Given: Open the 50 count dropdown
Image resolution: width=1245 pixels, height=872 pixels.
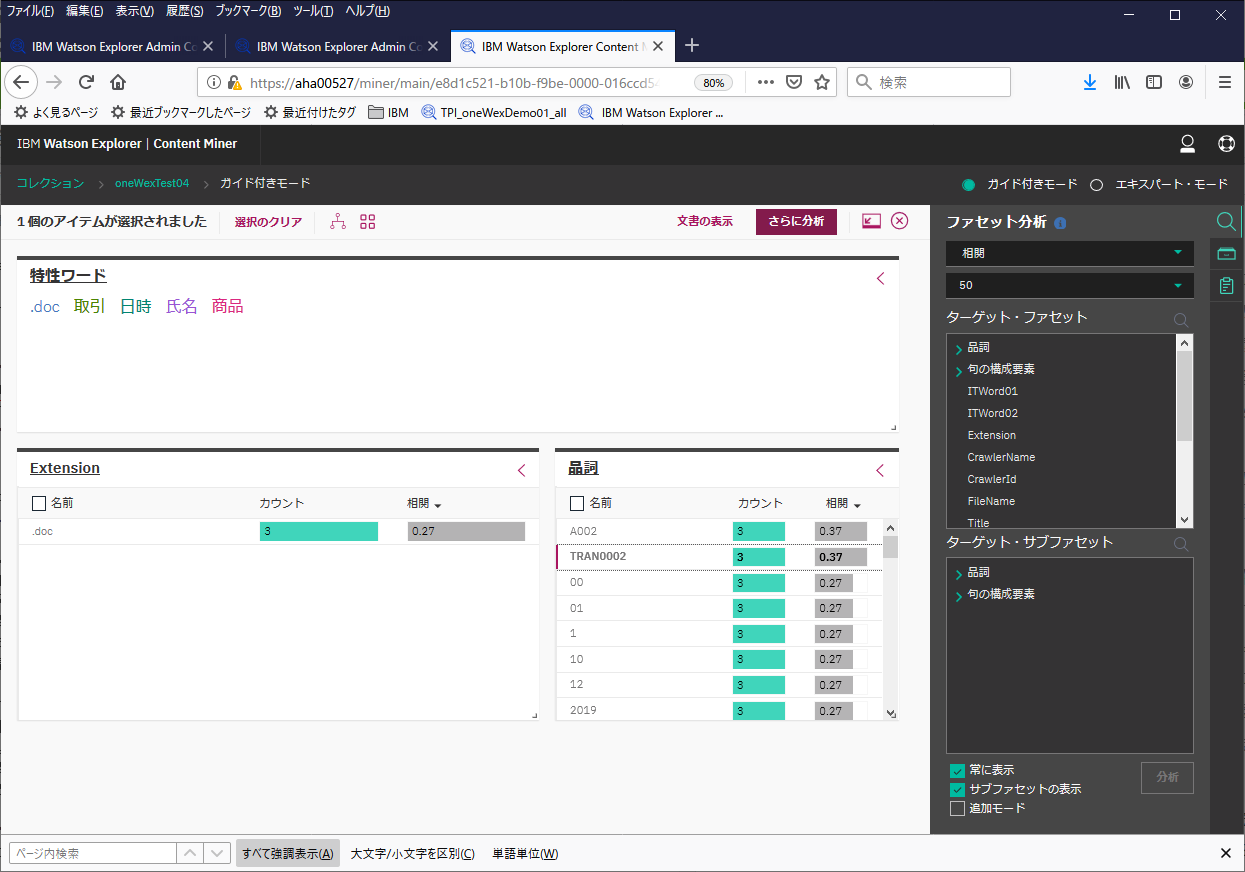Looking at the screenshot, I should coord(1070,285).
